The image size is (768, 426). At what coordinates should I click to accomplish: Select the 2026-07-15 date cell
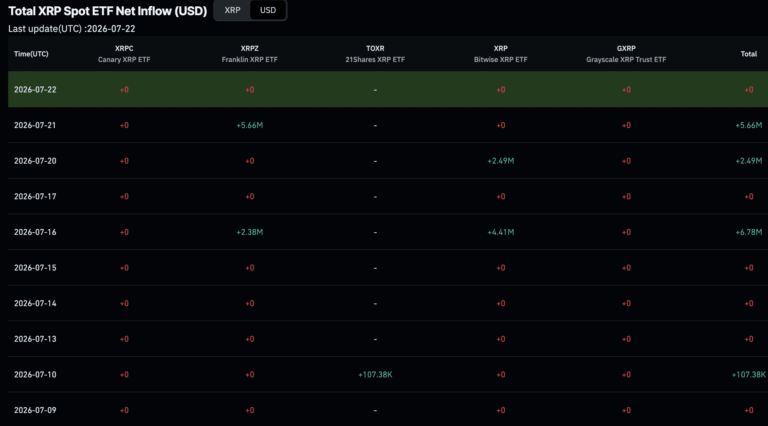35,268
